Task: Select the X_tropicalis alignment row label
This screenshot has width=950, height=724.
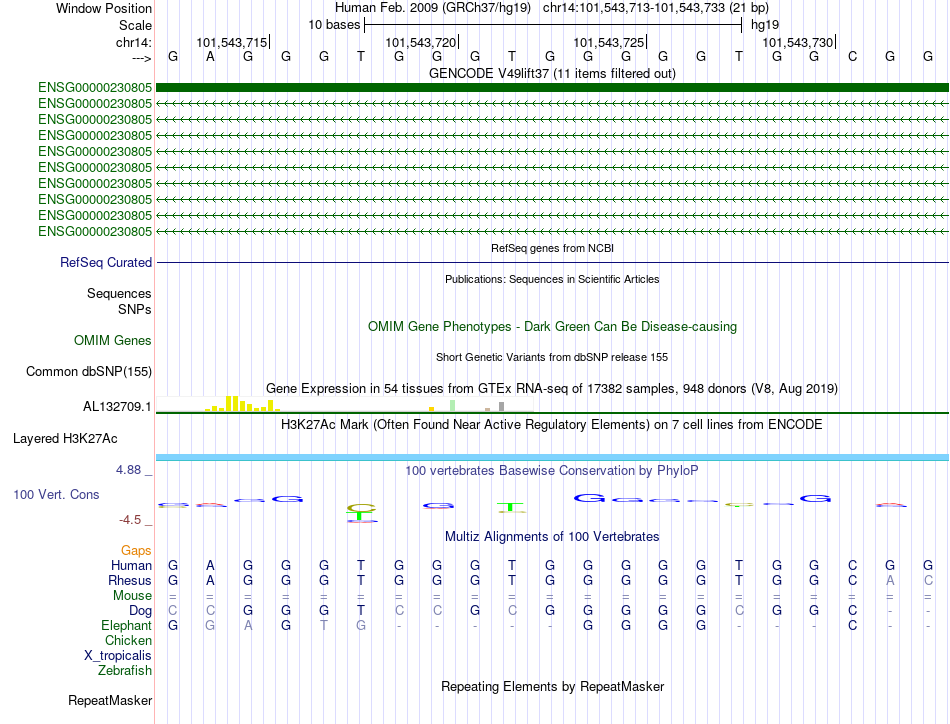Action: 118,656
